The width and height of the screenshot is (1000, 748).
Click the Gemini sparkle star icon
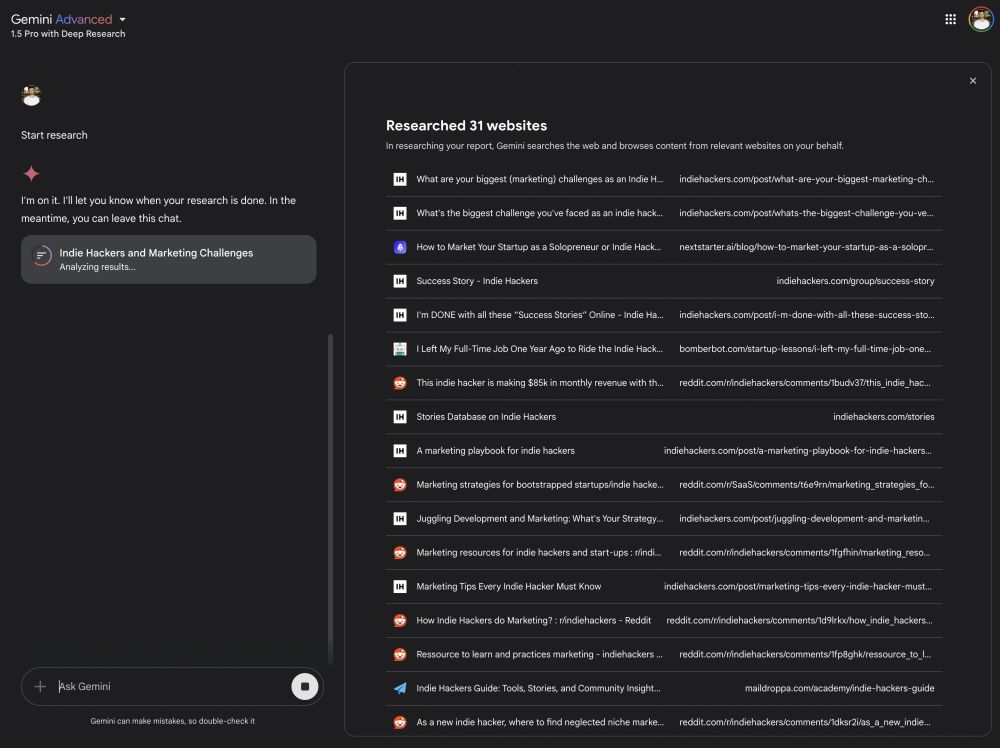[x=31, y=173]
